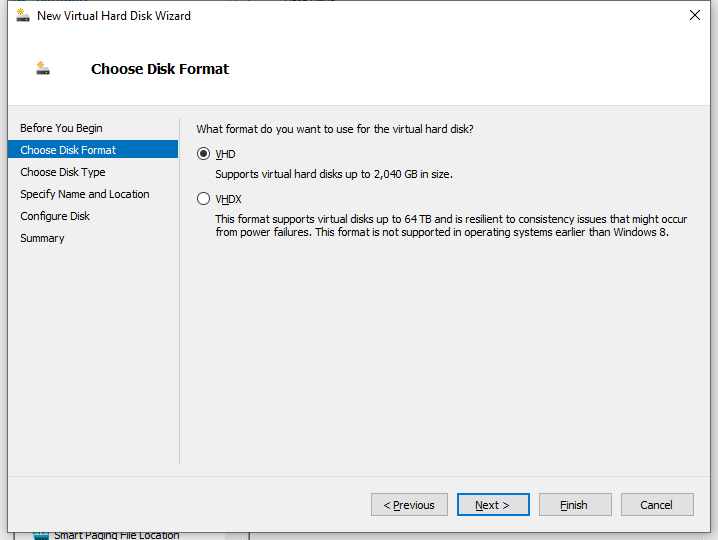Click the VHDX option label text

(x=228, y=199)
